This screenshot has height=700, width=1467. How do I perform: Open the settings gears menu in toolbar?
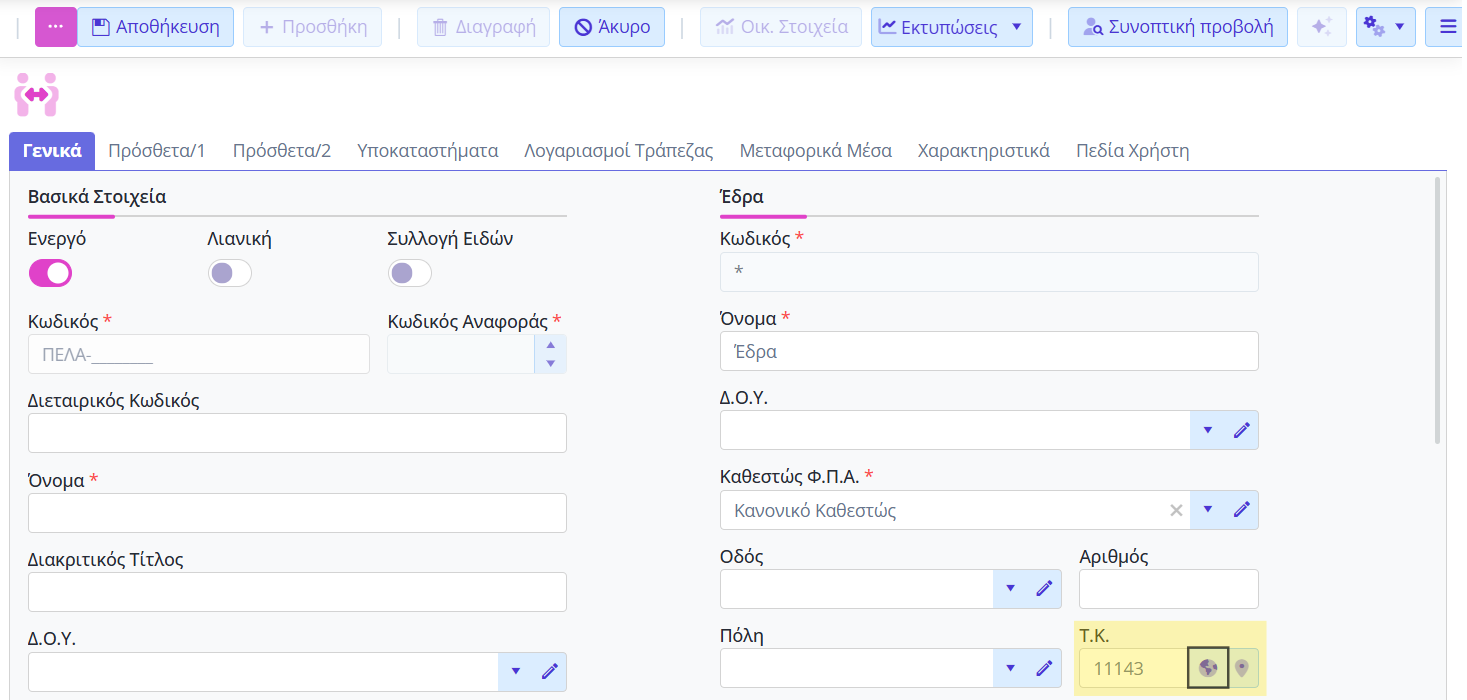pos(1385,27)
